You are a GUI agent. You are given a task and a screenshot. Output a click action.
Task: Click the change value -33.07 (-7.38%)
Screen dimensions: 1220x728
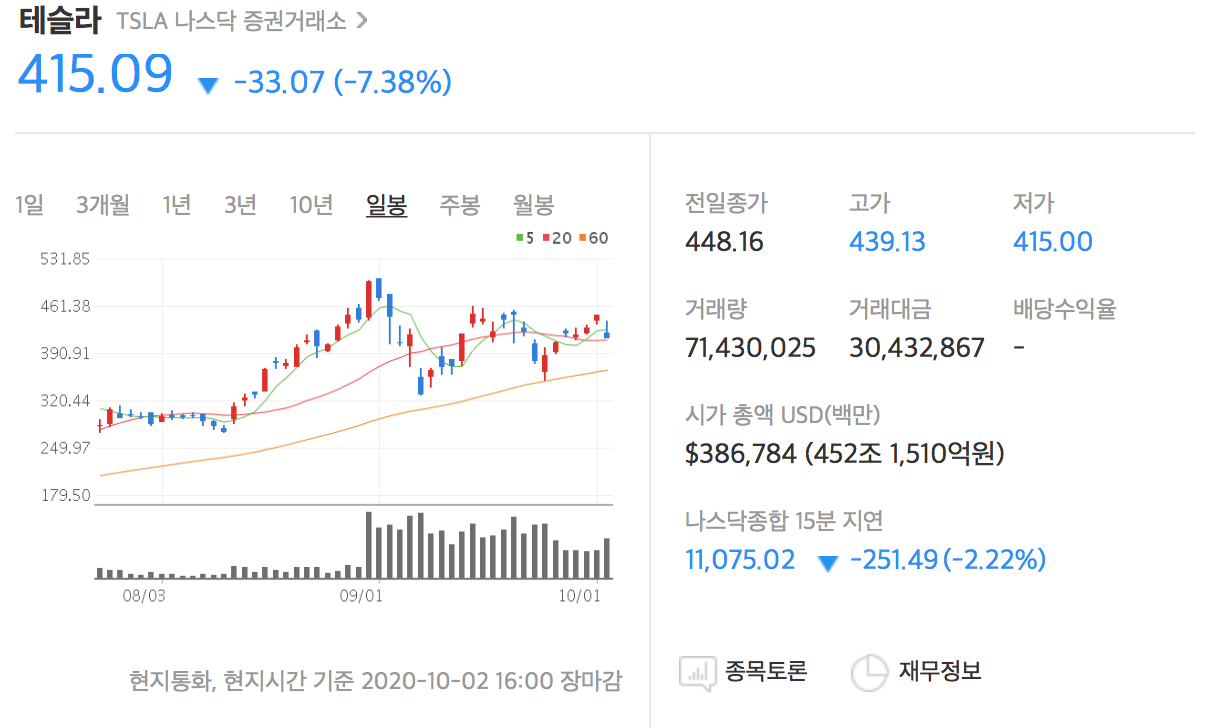click(343, 81)
